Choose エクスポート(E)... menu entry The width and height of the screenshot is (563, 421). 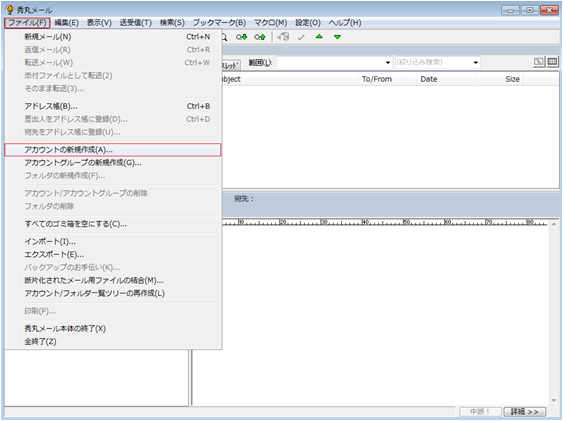113,254
